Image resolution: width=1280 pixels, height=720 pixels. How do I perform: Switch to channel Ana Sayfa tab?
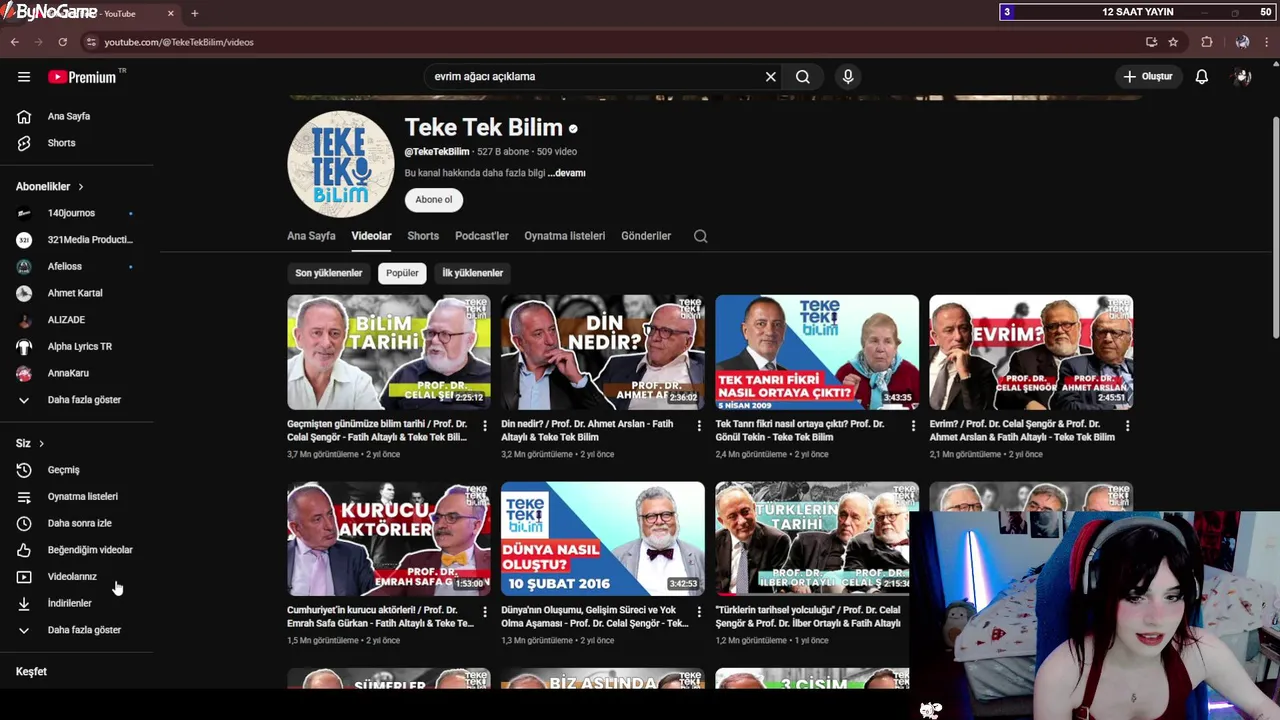tap(311, 236)
